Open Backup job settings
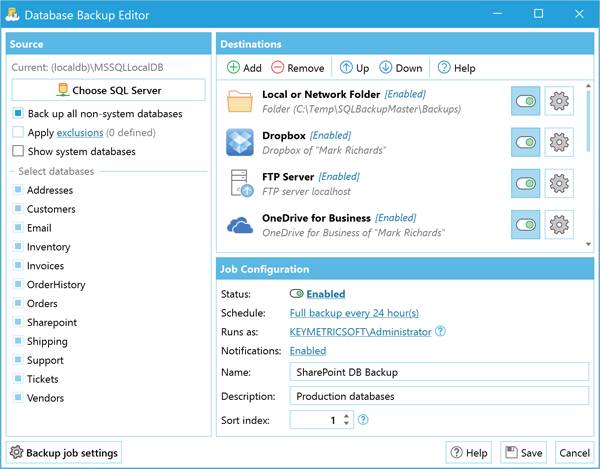 (64, 453)
